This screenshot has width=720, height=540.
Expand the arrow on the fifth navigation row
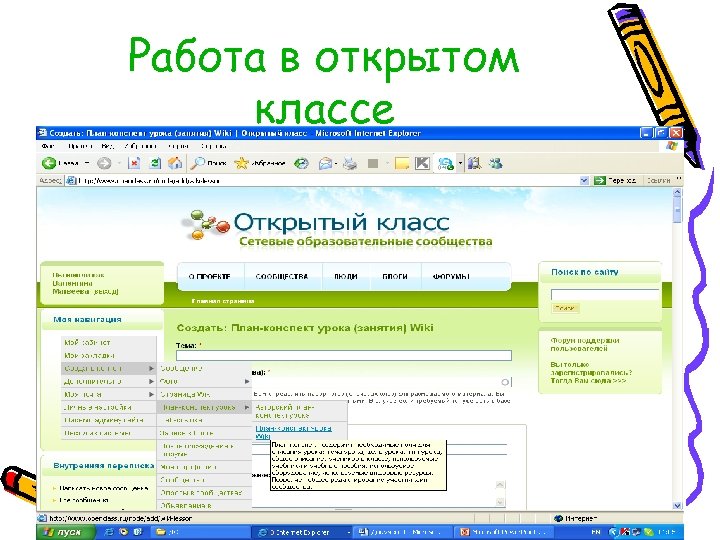coord(151,394)
